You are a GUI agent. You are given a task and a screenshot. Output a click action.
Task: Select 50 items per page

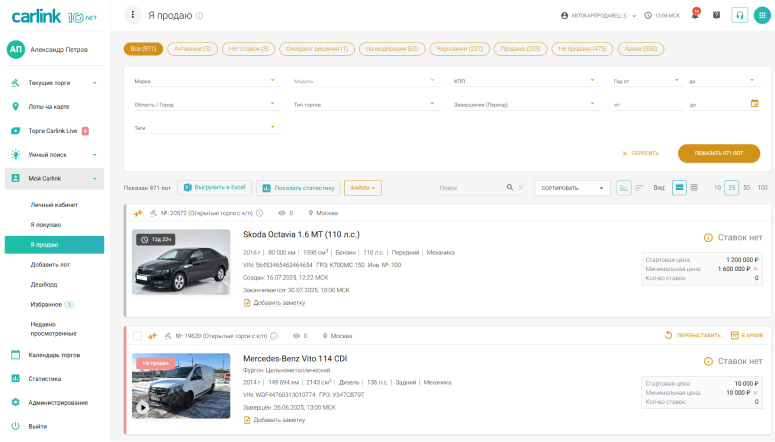(x=746, y=188)
